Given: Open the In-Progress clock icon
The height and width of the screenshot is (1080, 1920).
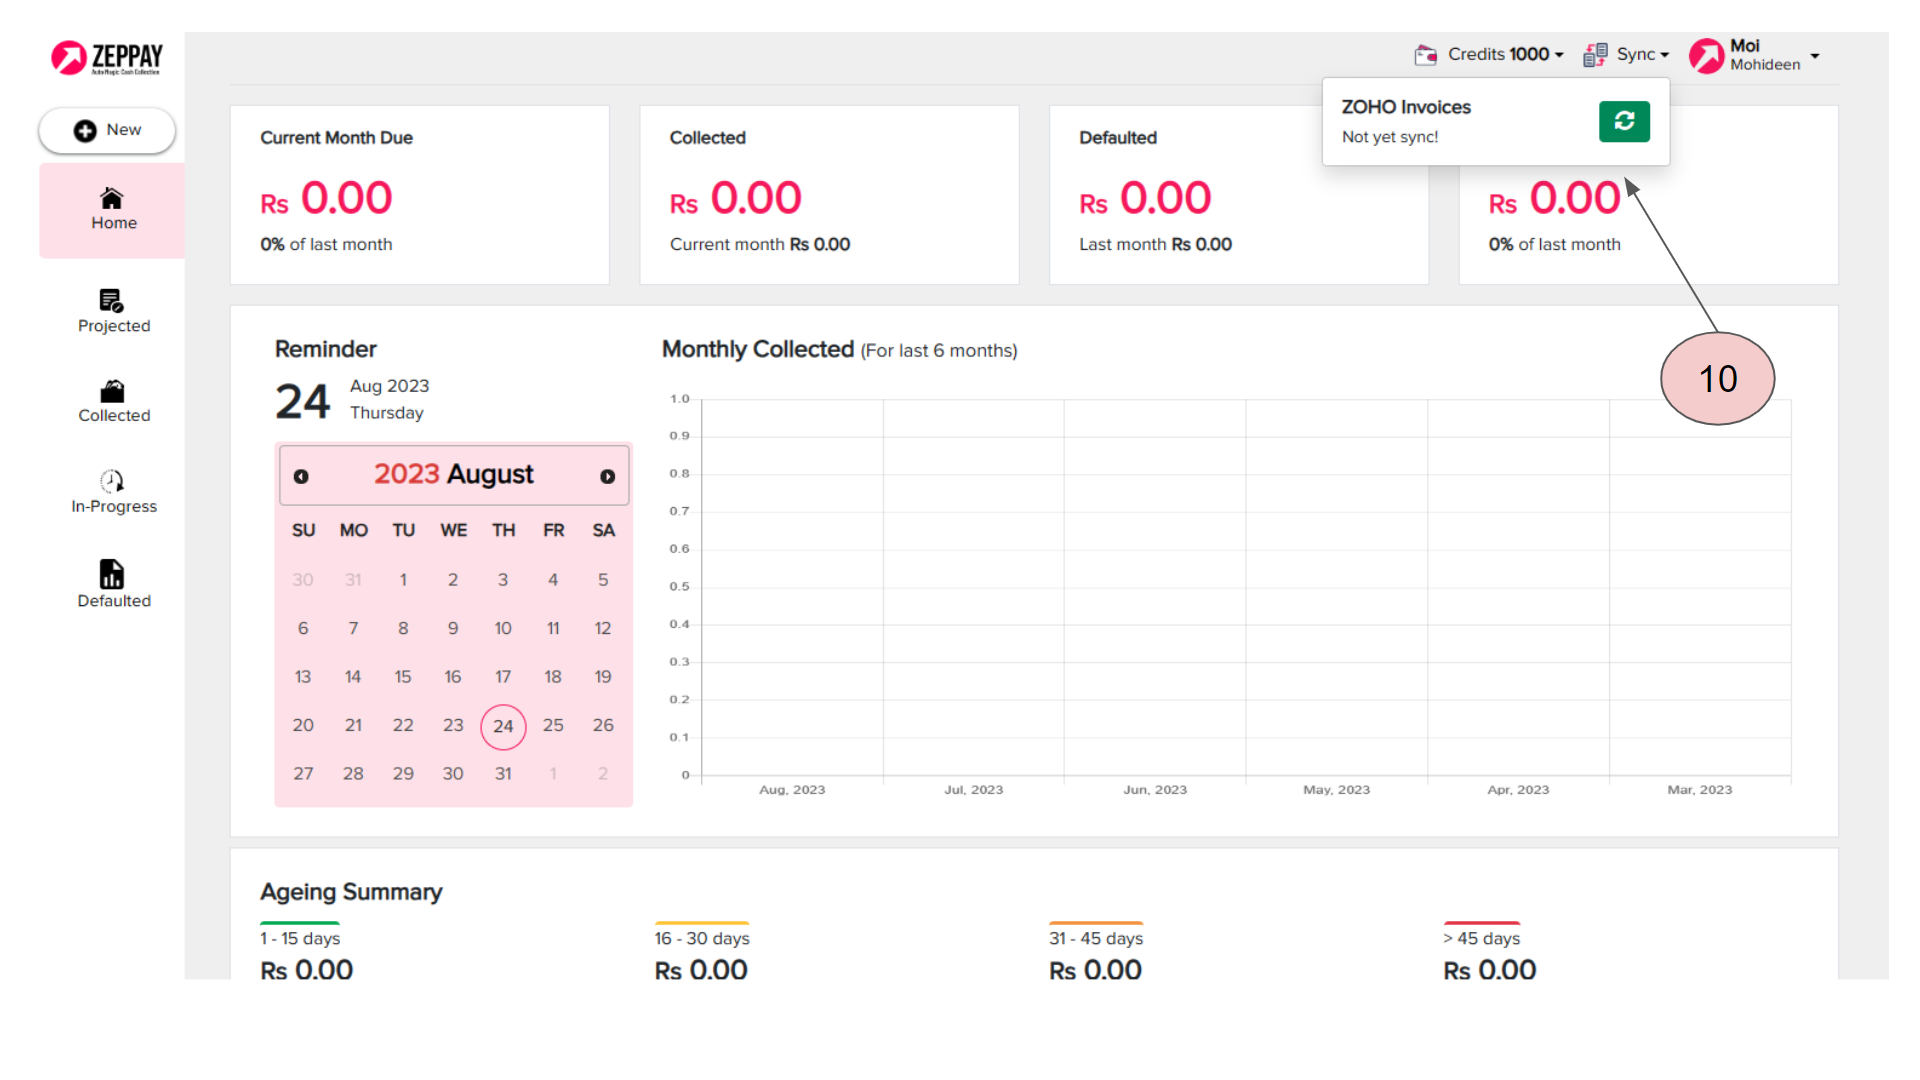Looking at the screenshot, I should click(x=112, y=481).
